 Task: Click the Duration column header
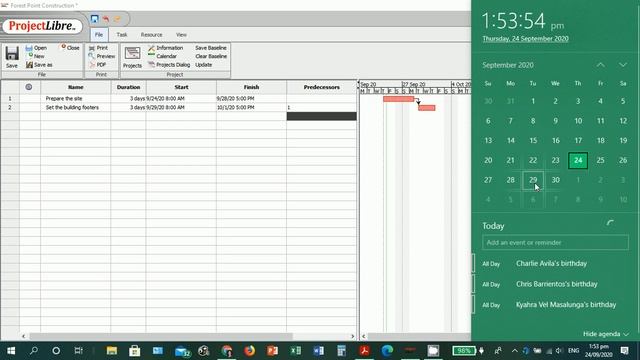[x=128, y=87]
